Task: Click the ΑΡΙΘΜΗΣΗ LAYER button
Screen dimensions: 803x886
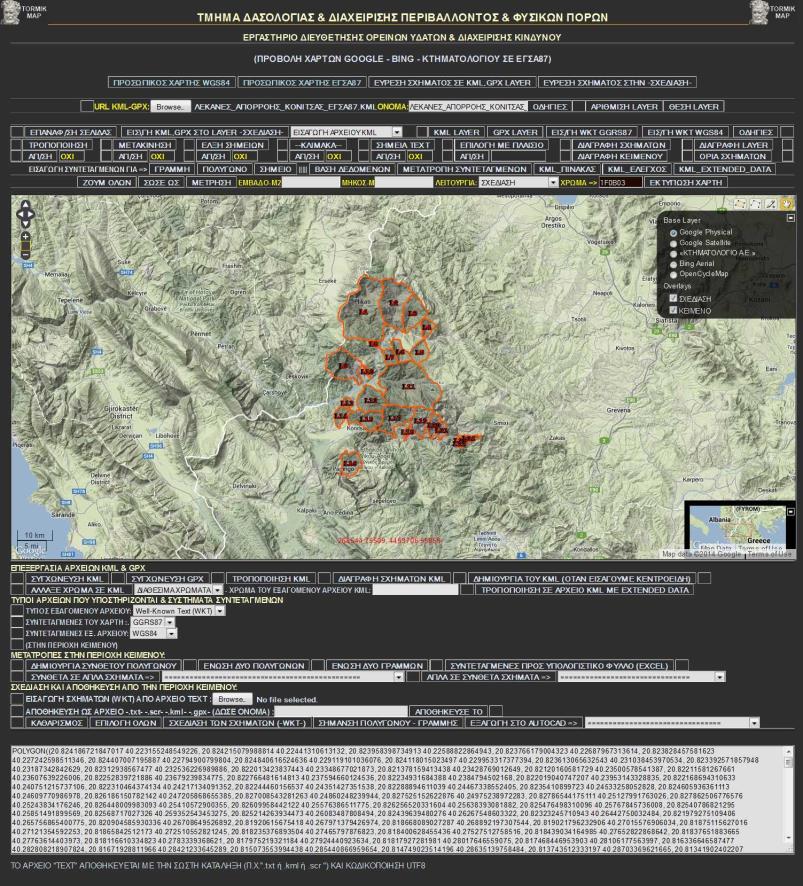Action: click(x=624, y=106)
